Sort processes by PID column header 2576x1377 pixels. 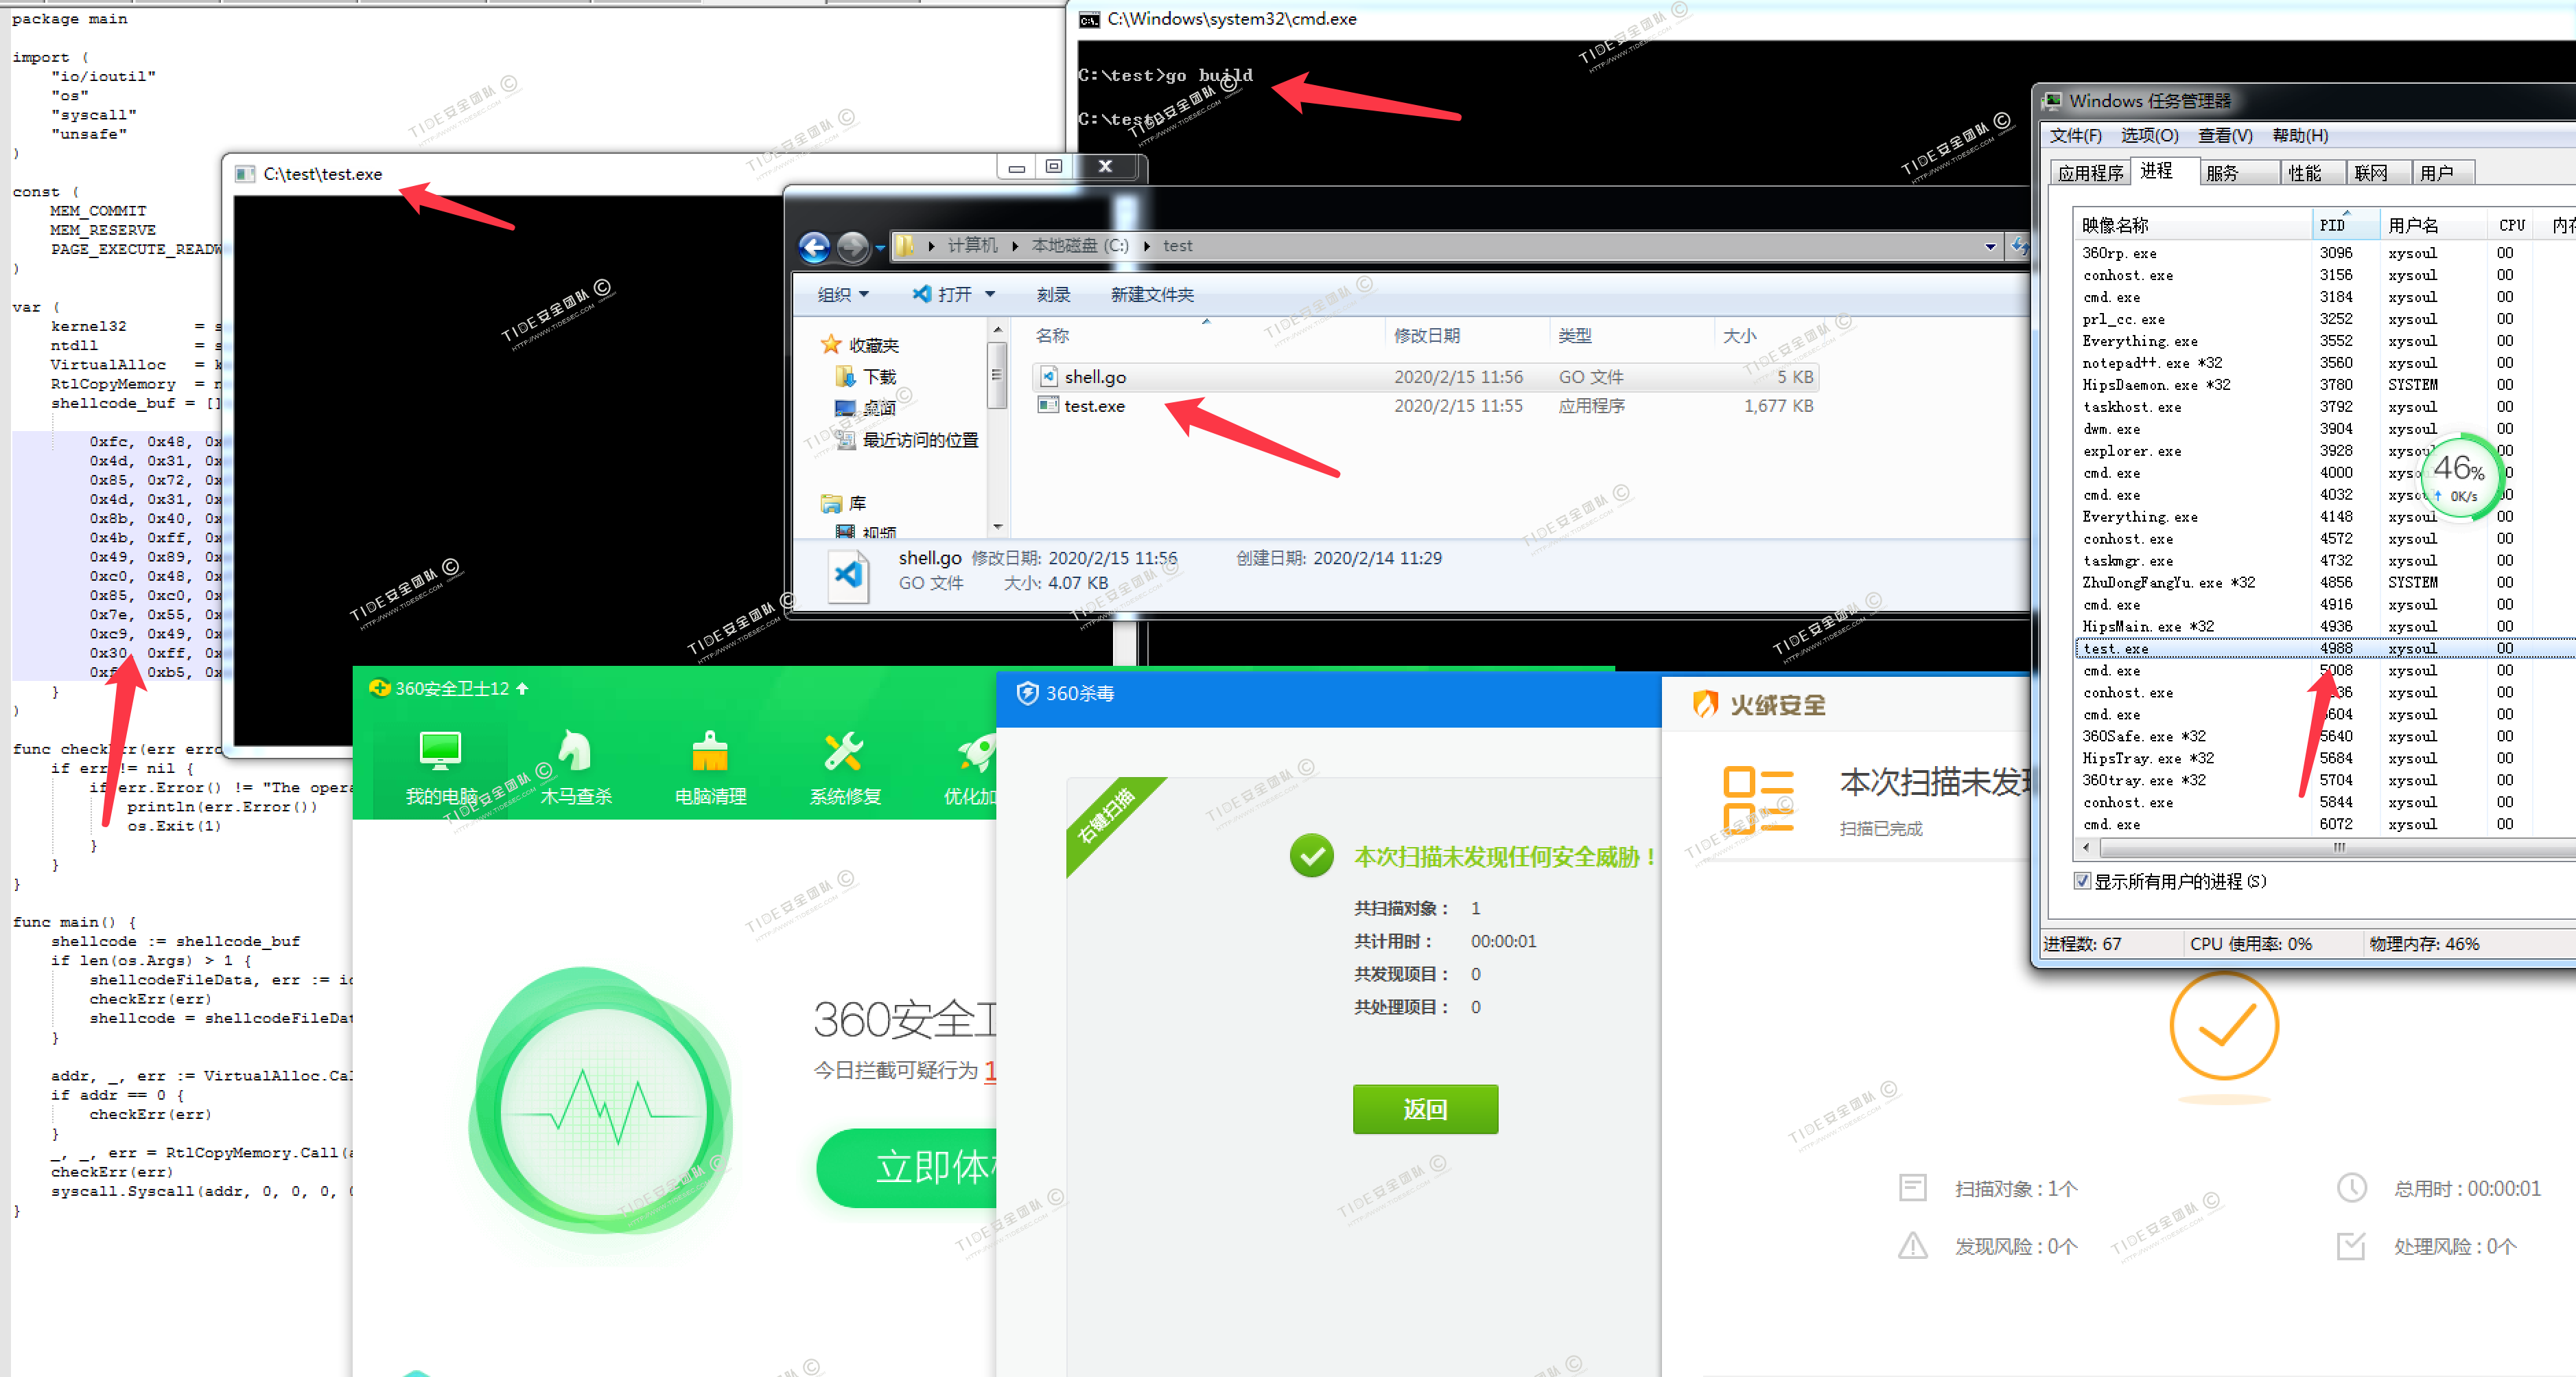point(2333,225)
